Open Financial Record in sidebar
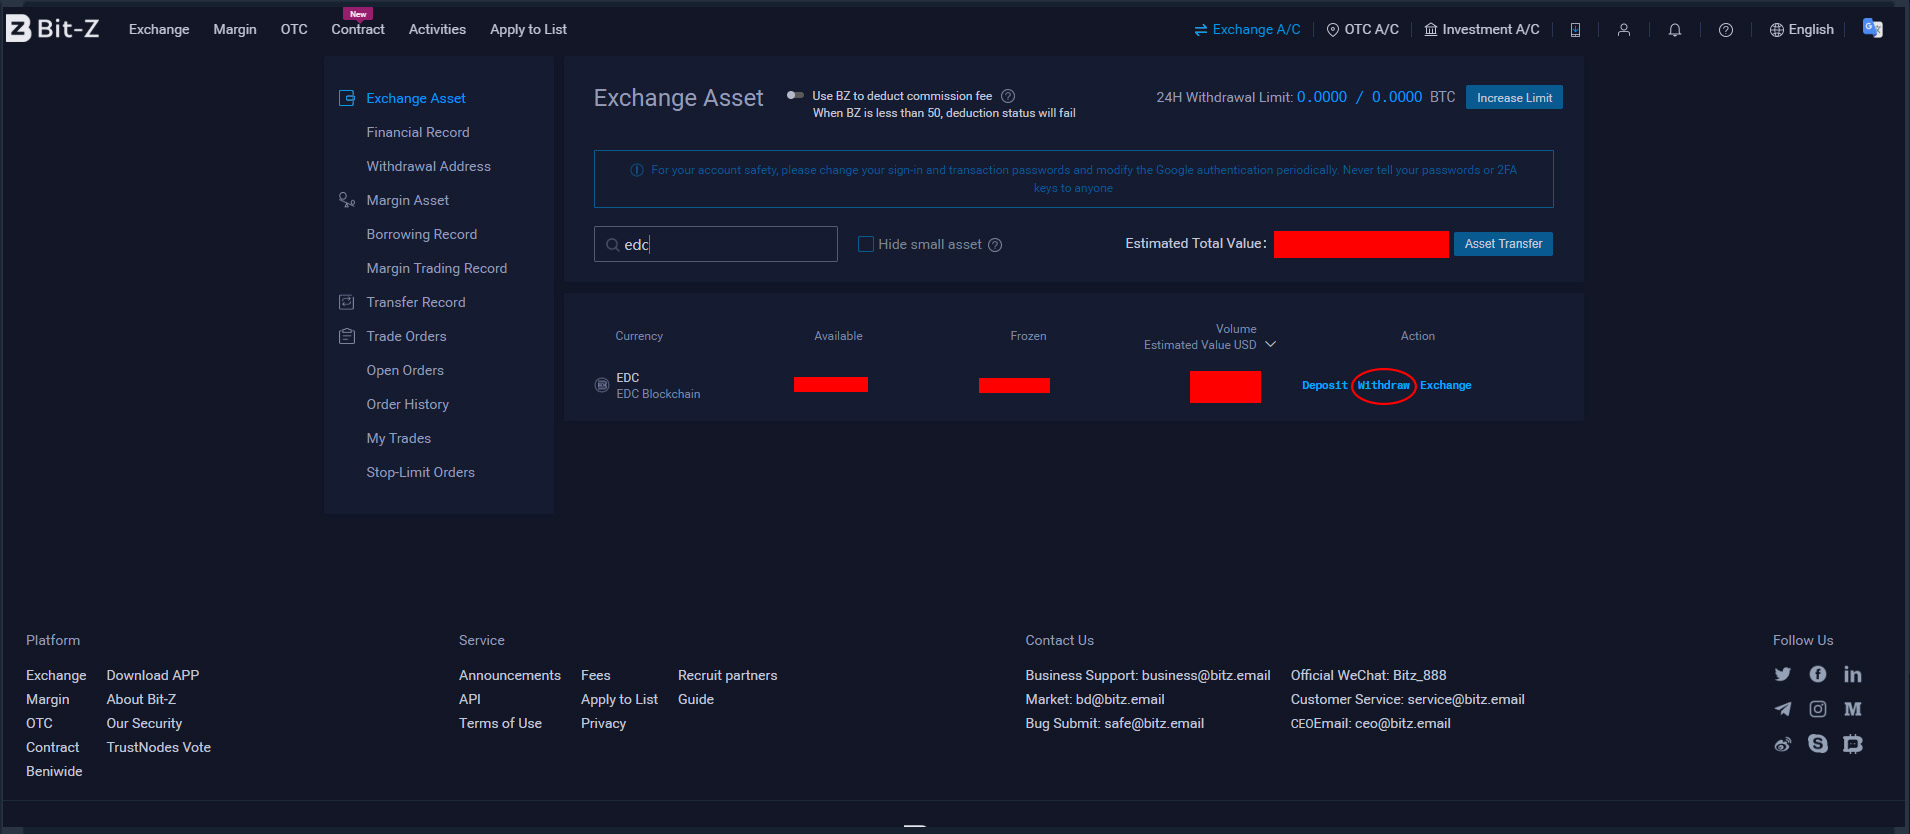Image resolution: width=1910 pixels, height=834 pixels. pos(418,132)
